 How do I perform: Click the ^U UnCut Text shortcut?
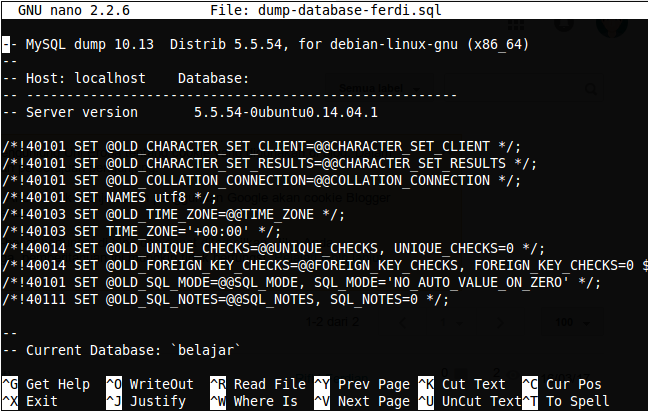(x=469, y=401)
